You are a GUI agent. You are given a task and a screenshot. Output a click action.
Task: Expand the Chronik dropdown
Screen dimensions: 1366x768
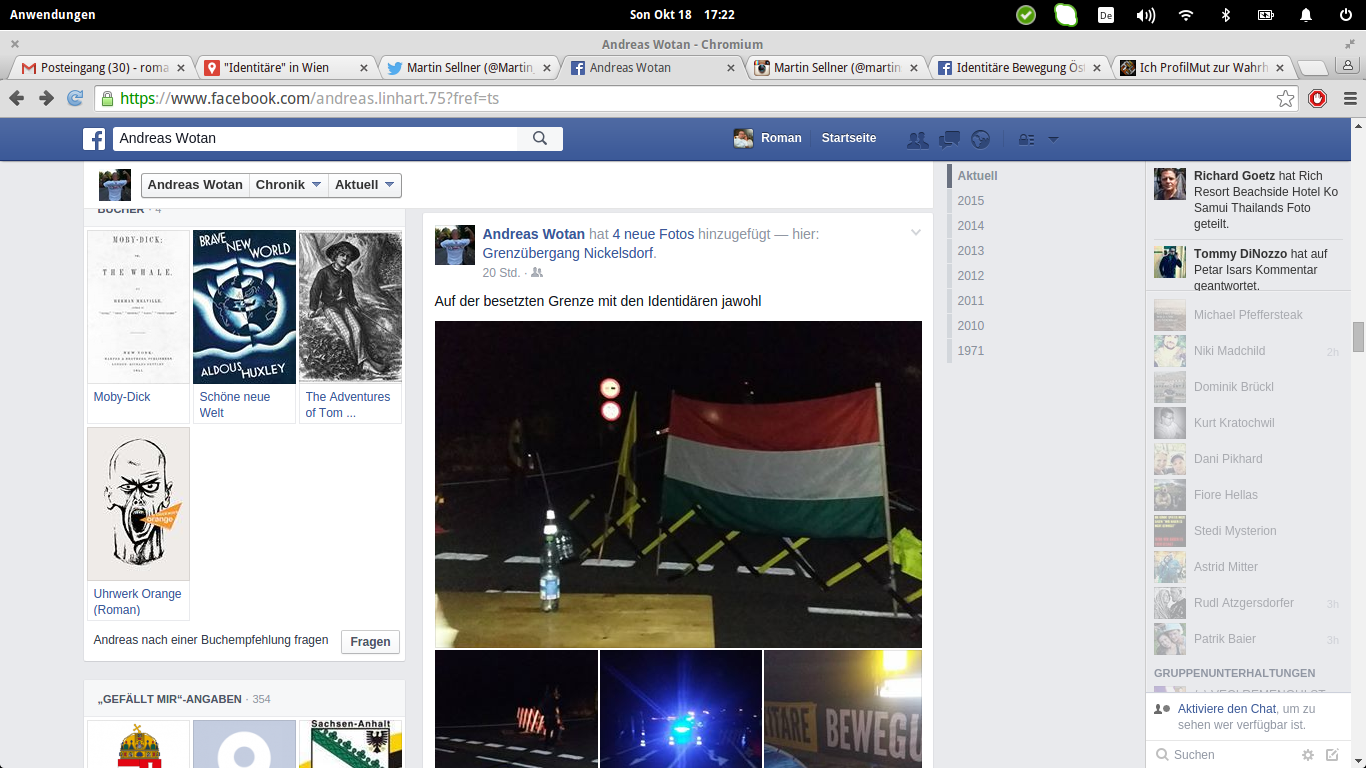click(288, 185)
